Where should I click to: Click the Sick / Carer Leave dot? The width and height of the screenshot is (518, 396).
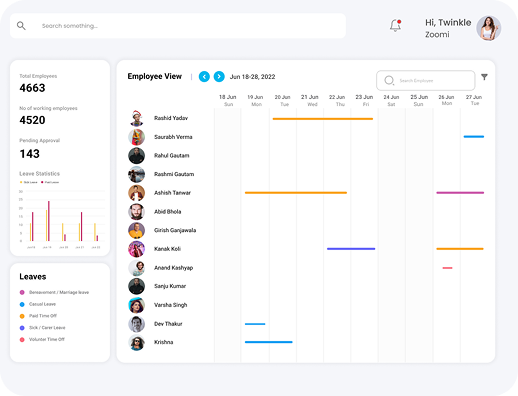point(22,328)
